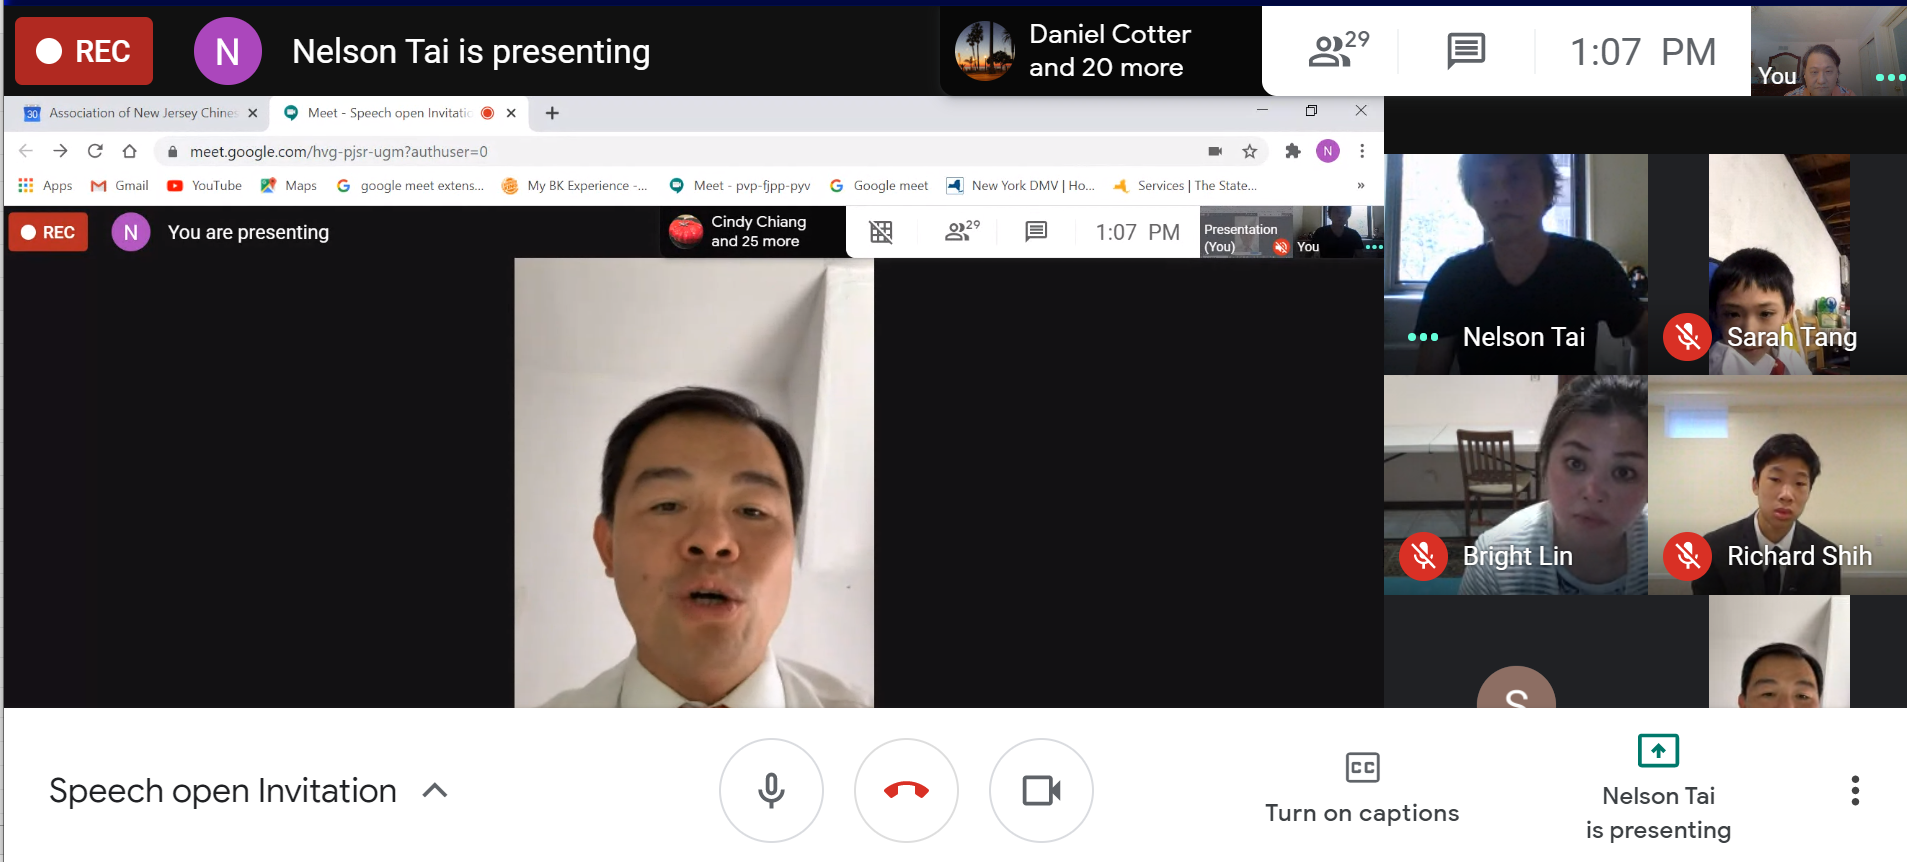
Task: Open the browser extensions puzzle icon
Action: point(1292,152)
